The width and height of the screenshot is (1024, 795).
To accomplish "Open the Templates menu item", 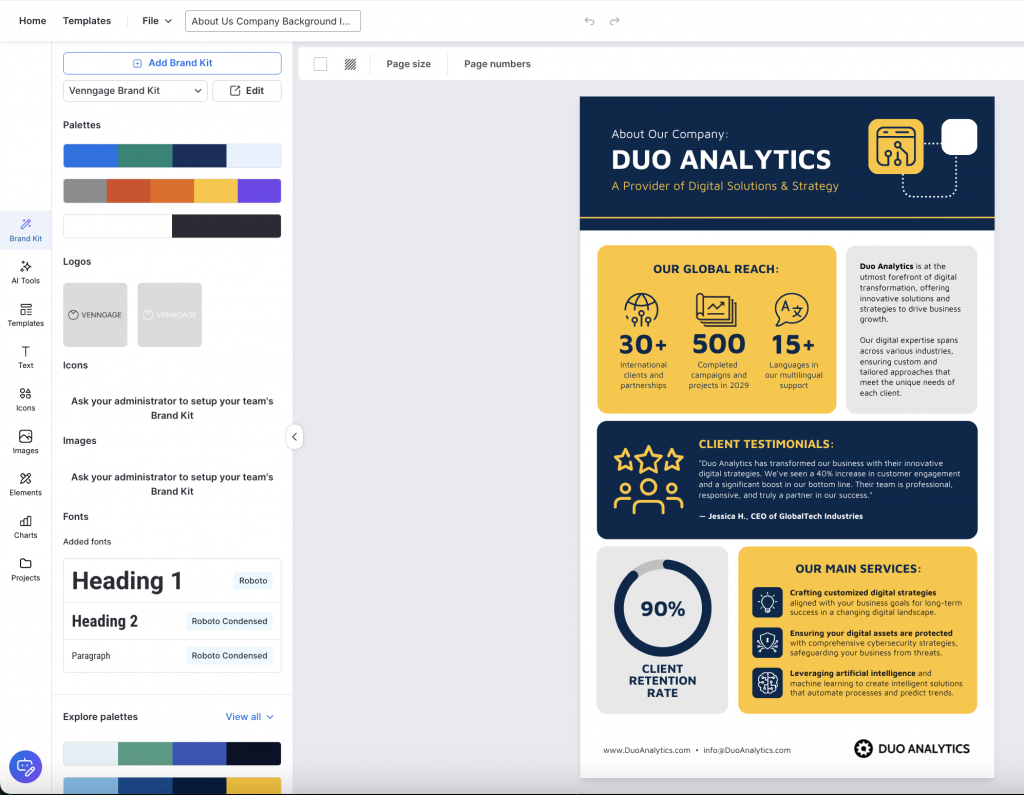I will 87,21.
